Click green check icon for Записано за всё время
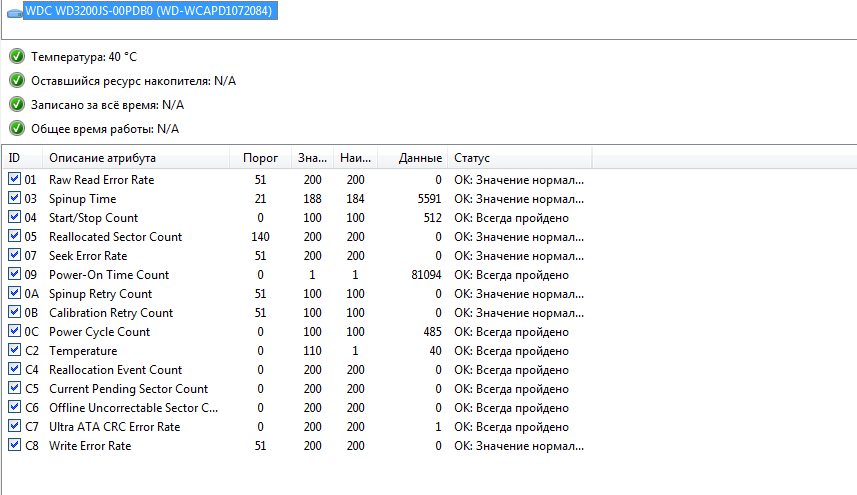The image size is (857, 495). coord(17,104)
